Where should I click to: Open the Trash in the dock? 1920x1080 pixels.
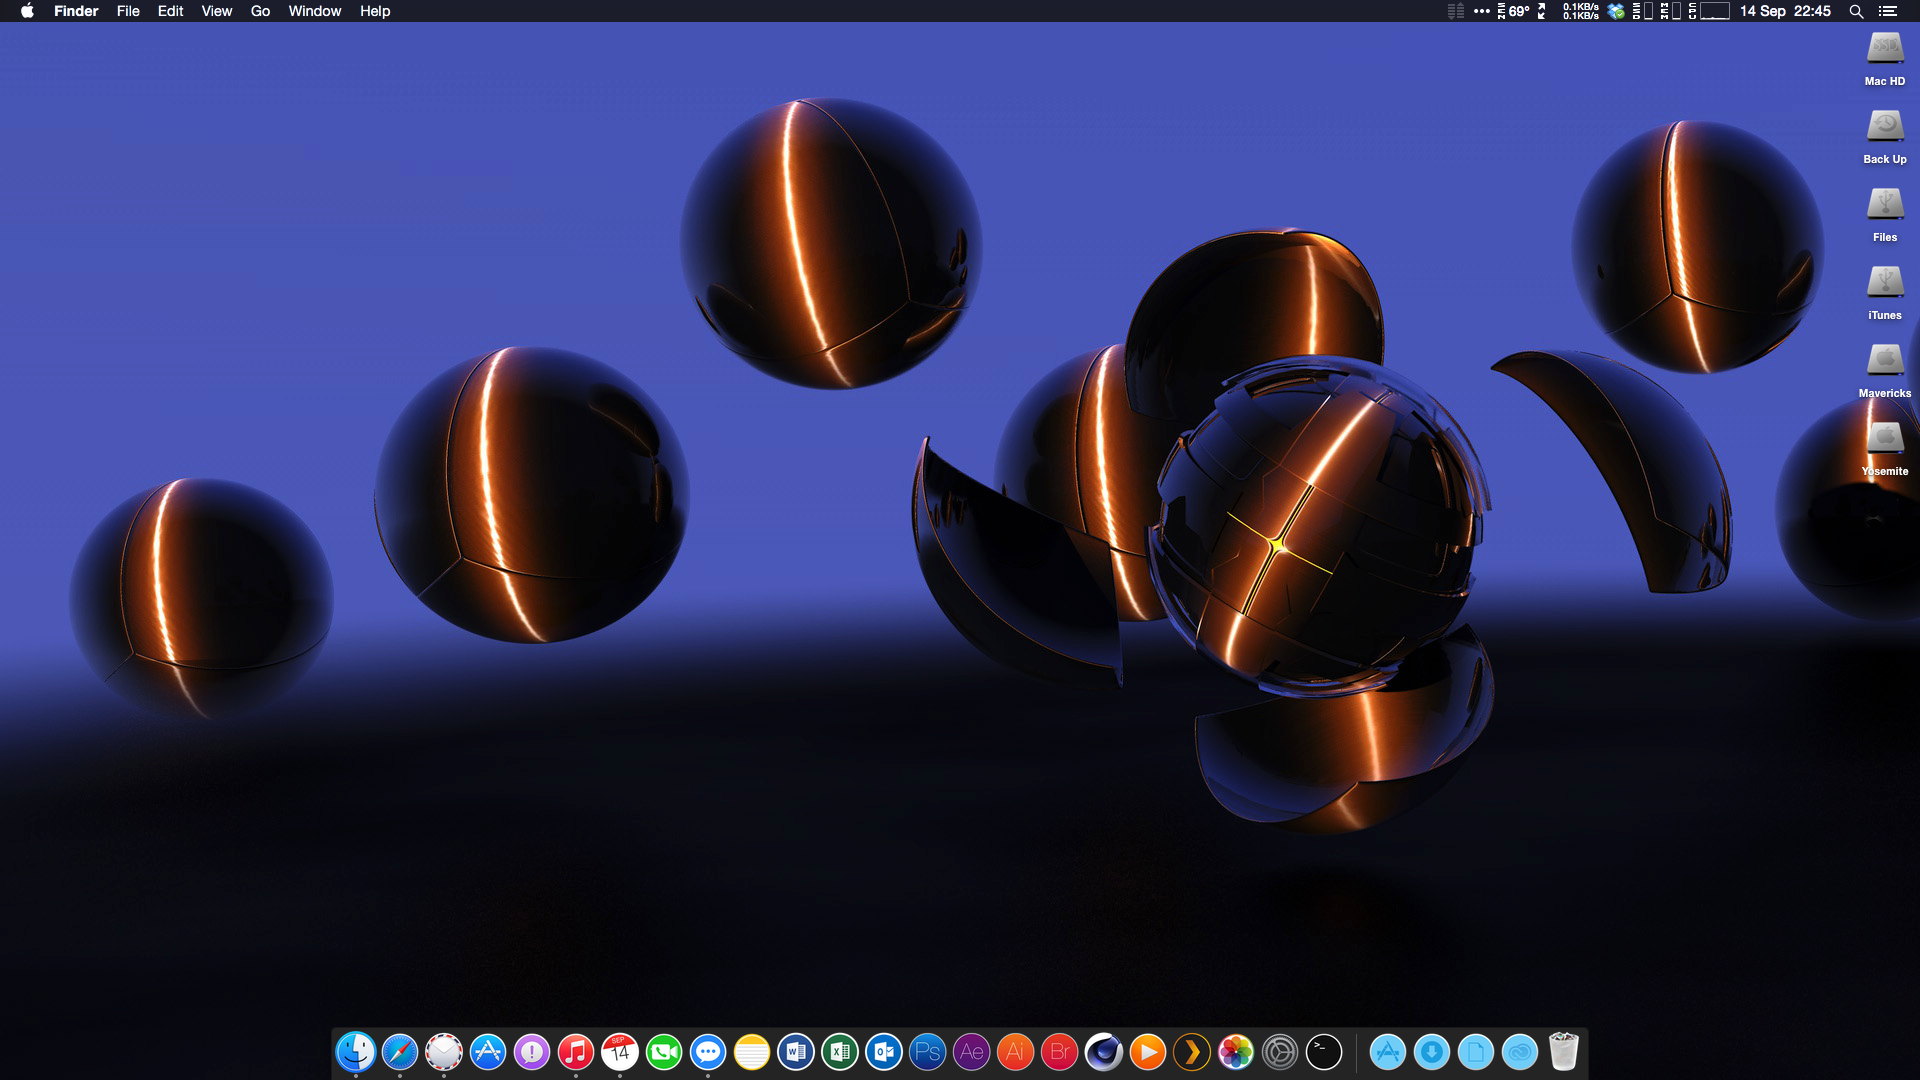(1564, 1052)
